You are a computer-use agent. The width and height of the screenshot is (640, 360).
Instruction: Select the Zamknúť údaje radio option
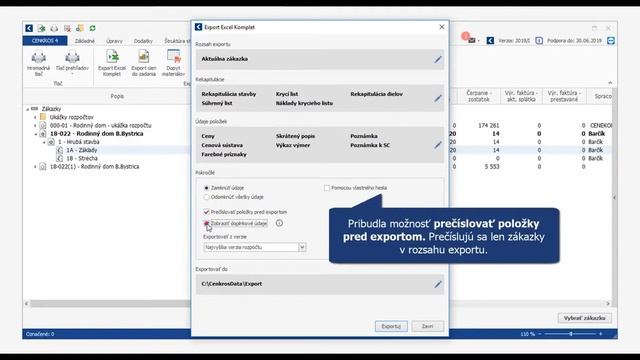206,188
